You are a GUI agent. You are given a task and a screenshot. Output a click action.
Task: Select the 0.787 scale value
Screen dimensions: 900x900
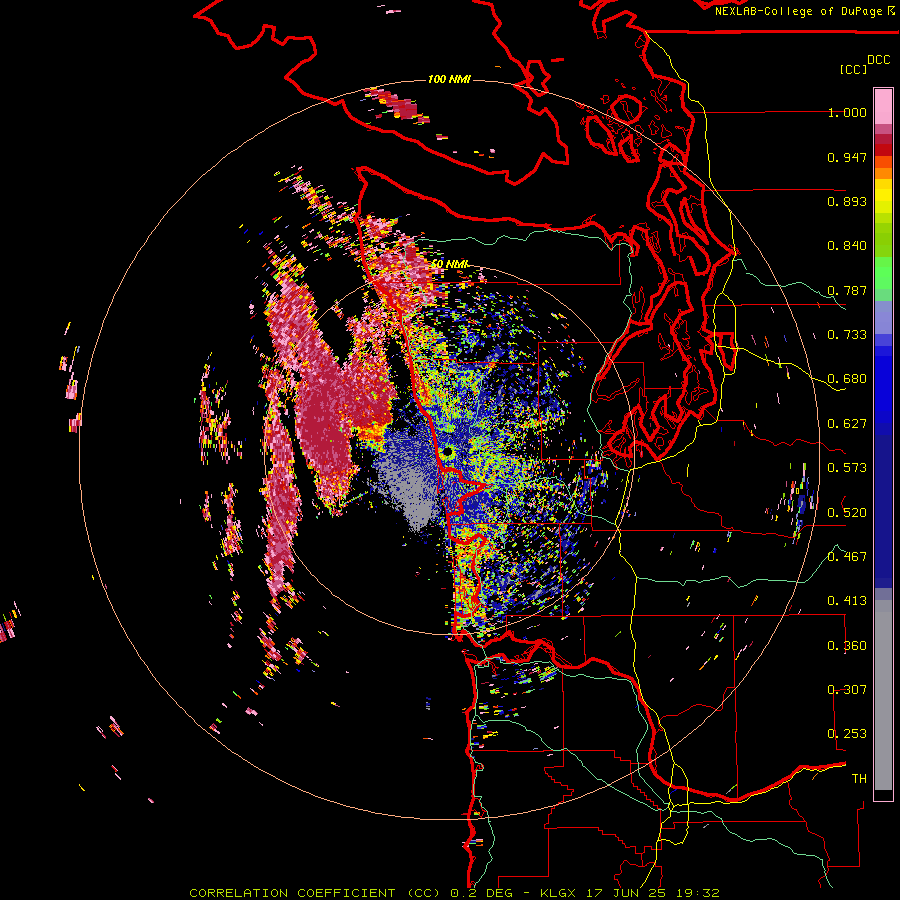point(847,290)
